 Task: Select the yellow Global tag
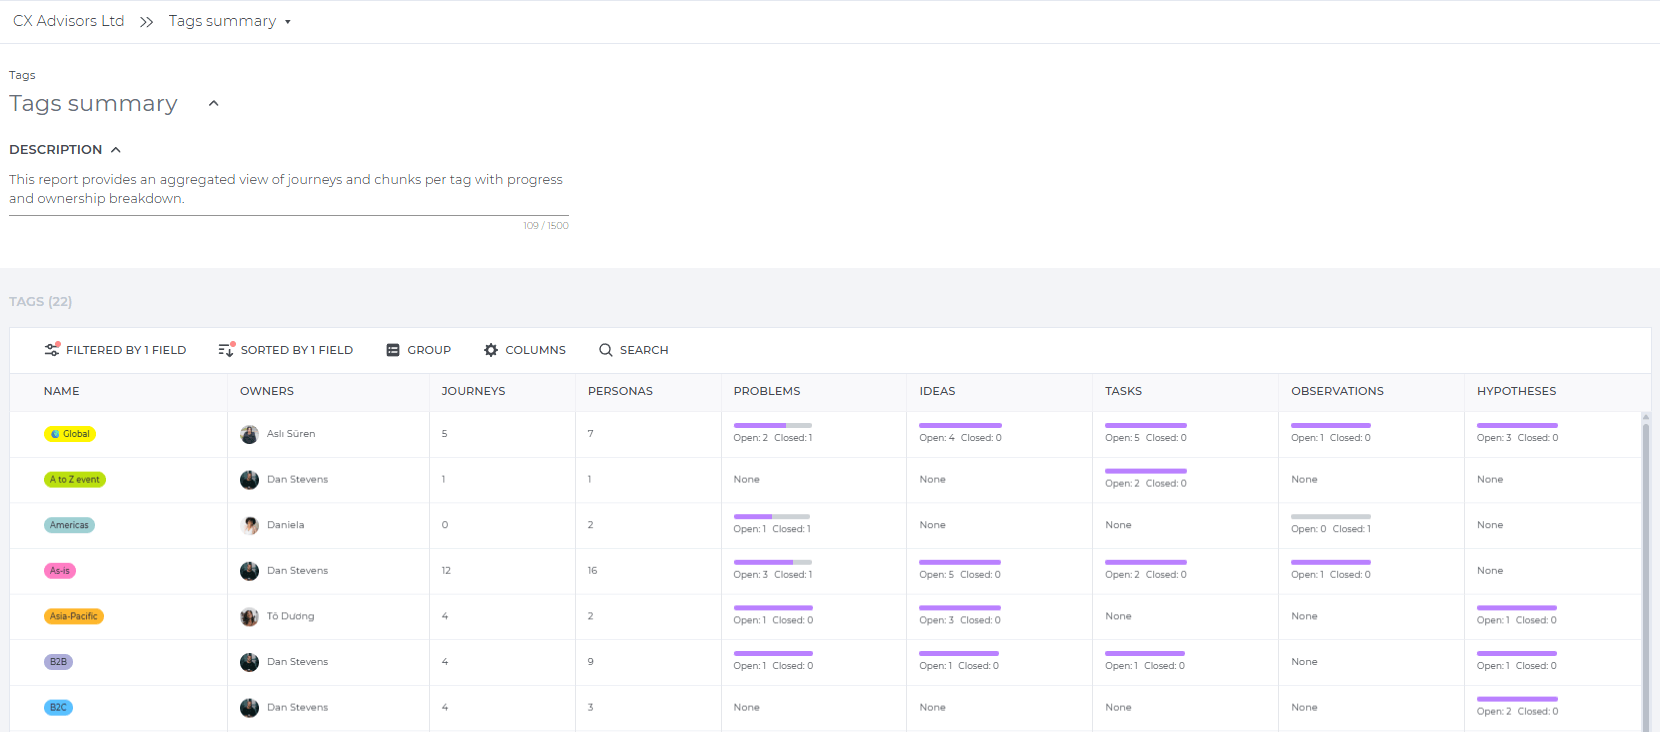click(70, 434)
